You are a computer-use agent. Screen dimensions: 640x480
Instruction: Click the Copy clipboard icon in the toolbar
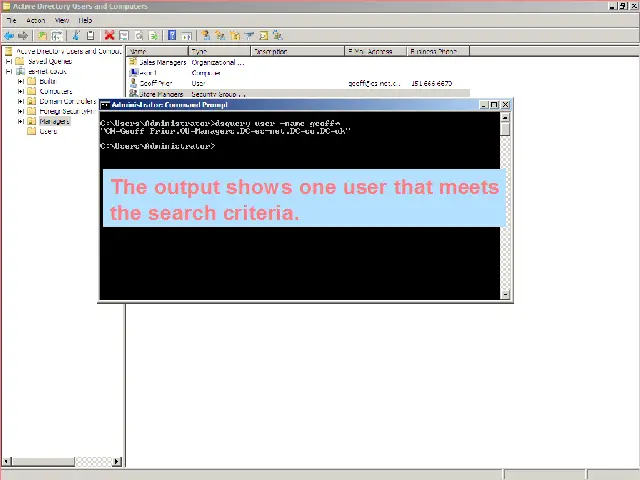[91, 36]
